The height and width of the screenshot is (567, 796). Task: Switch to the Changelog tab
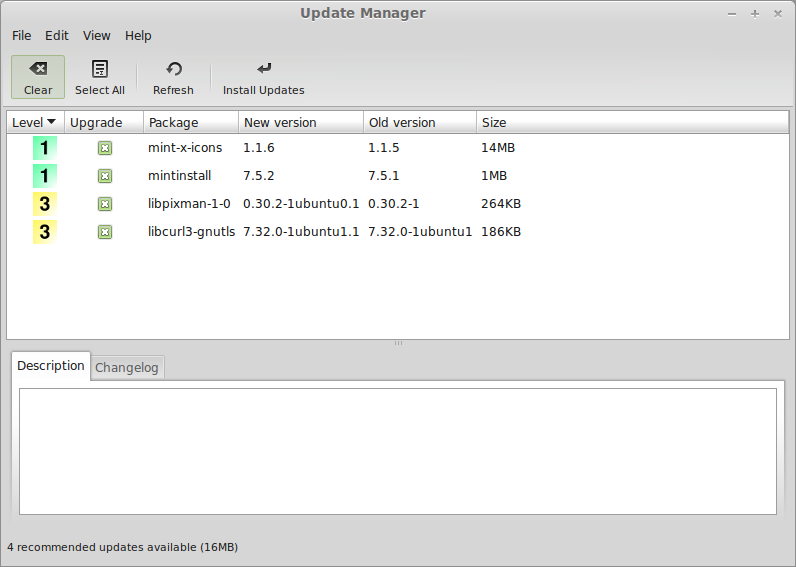pos(127,368)
